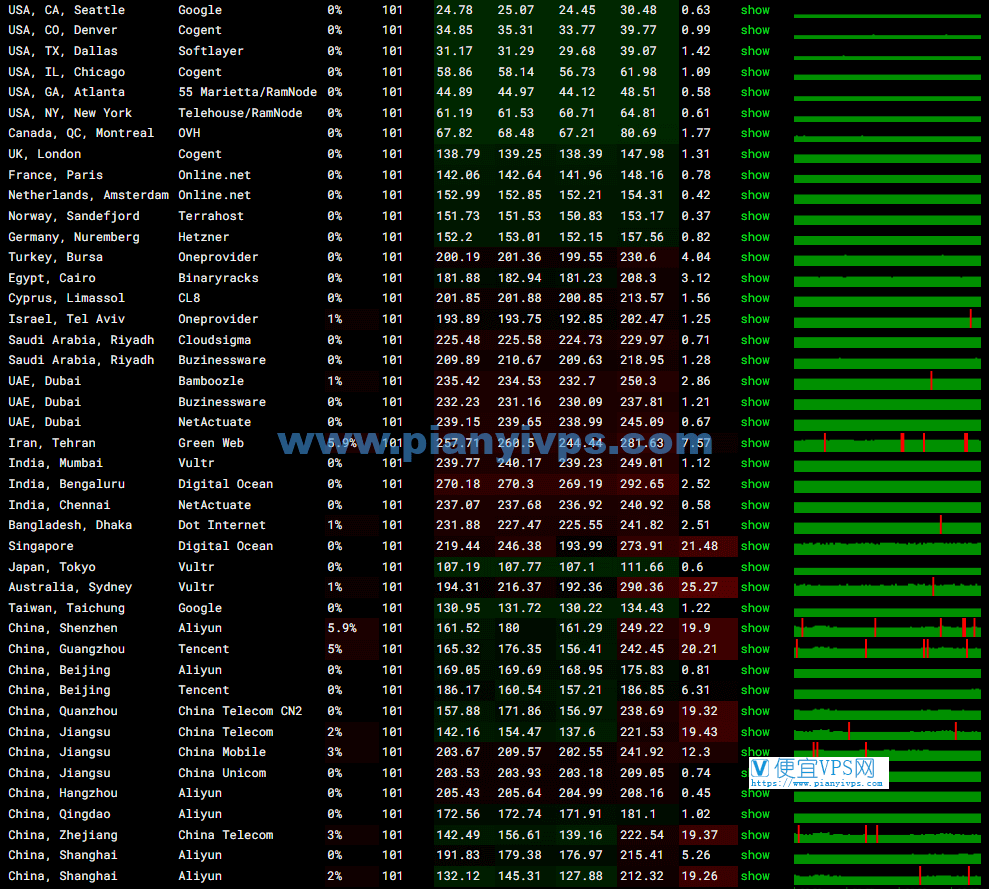989x889 pixels.
Task: Open 'show' for Australia, Sydney Vultr
Action: click(x=755, y=586)
